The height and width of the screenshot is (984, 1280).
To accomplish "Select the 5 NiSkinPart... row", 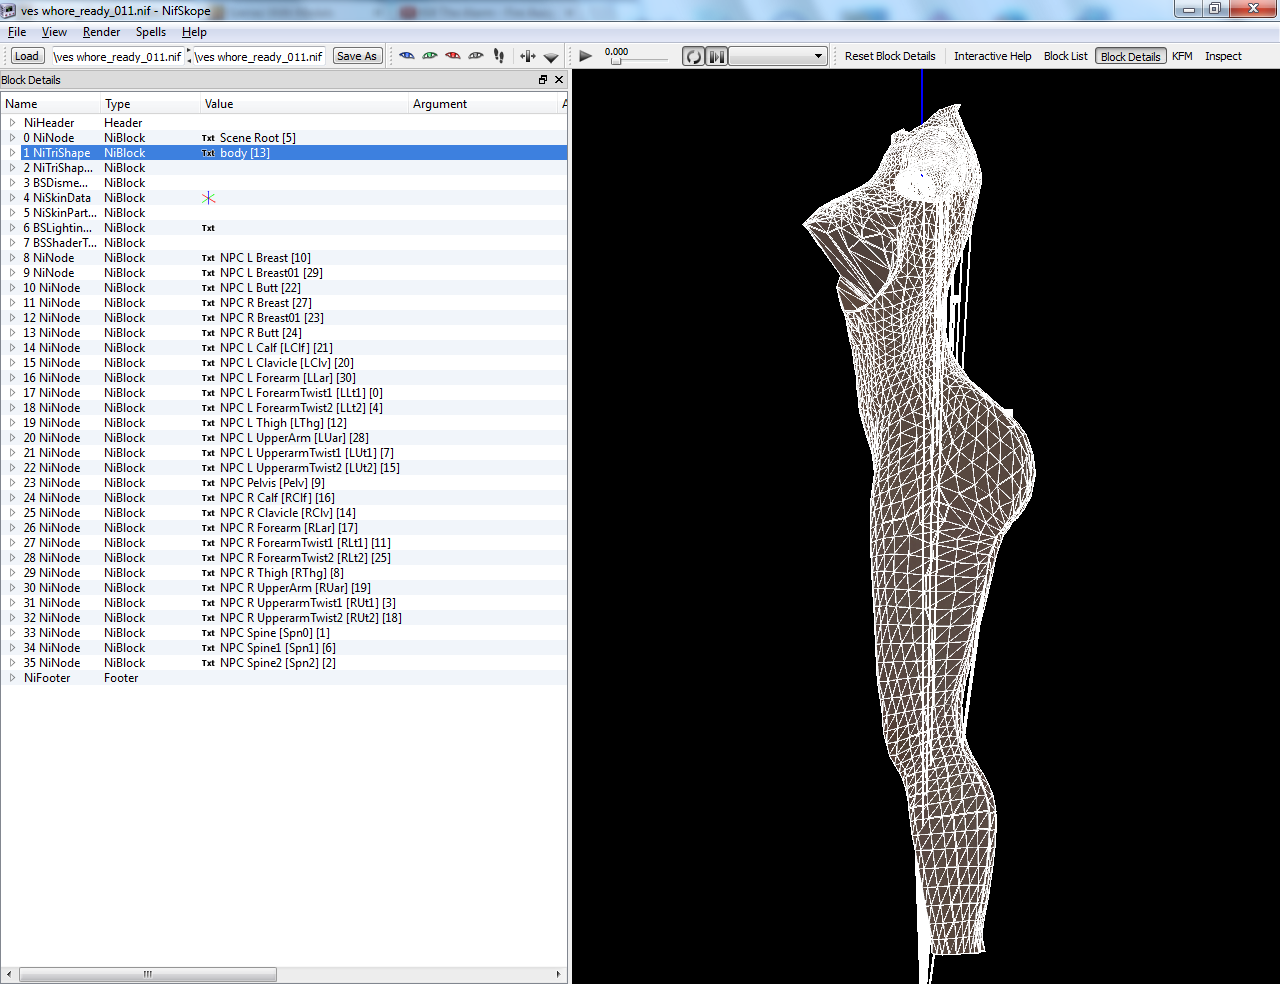I will pyautogui.click(x=284, y=213).
